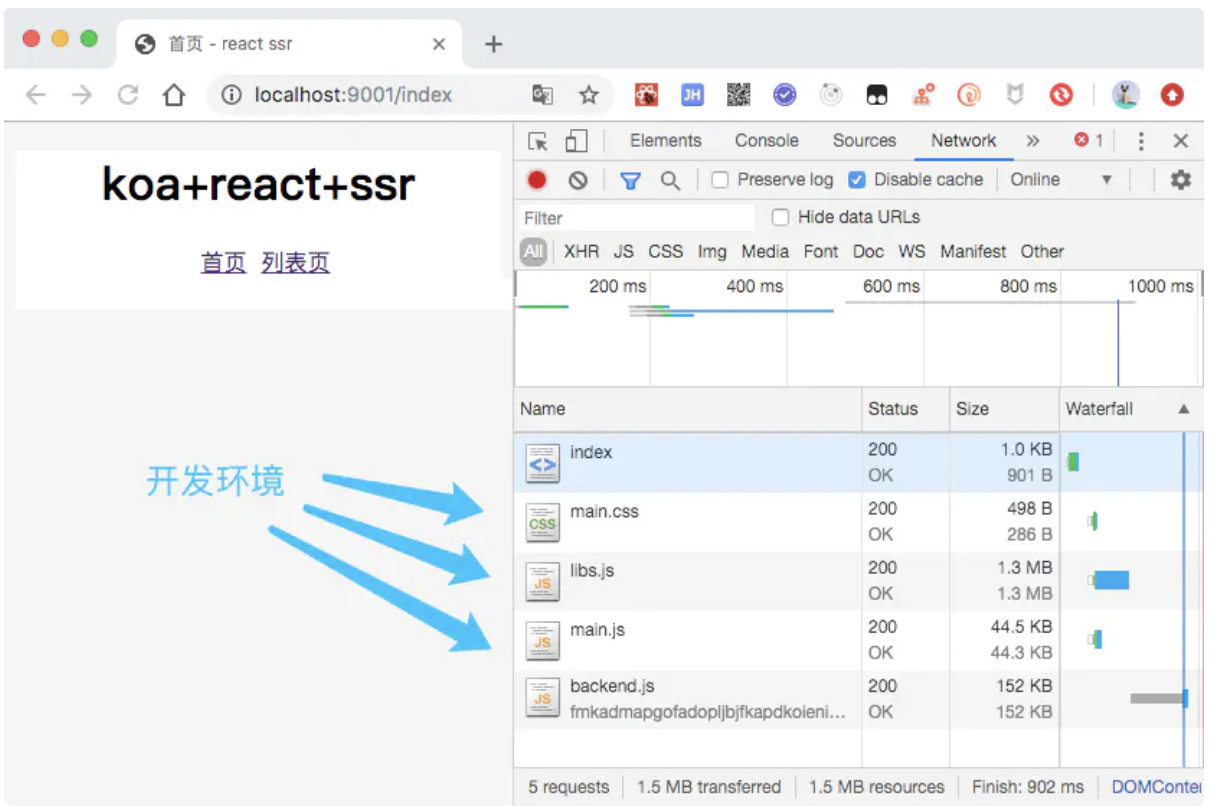Click the 列表页 link
The image size is (1220, 810).
point(295,263)
